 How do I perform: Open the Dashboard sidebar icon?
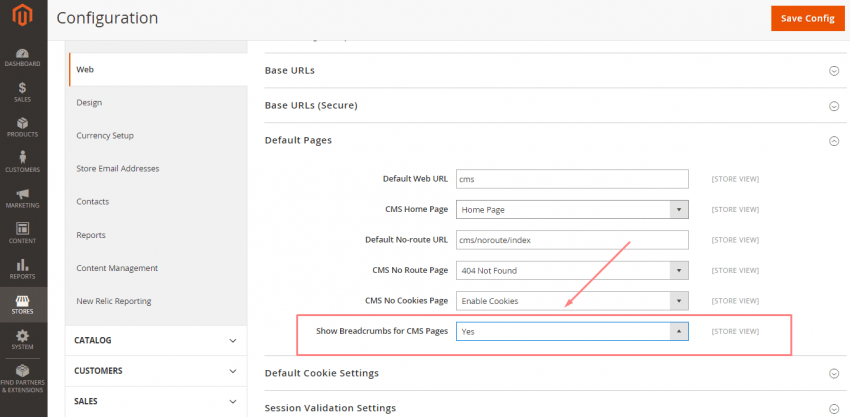point(23,58)
